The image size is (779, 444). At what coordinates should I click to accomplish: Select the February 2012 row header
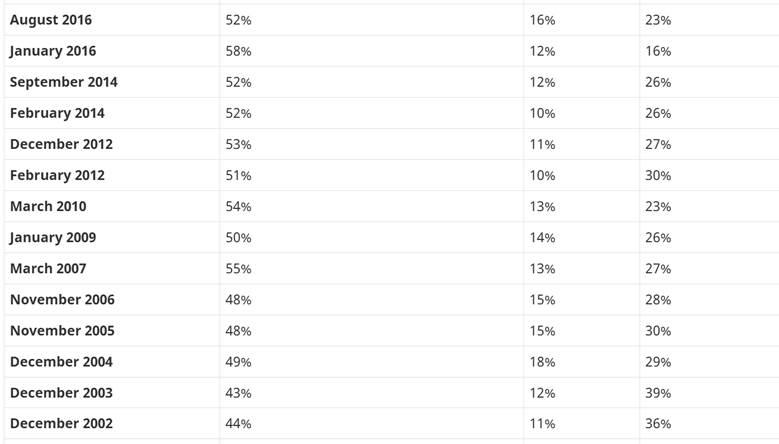(x=57, y=175)
